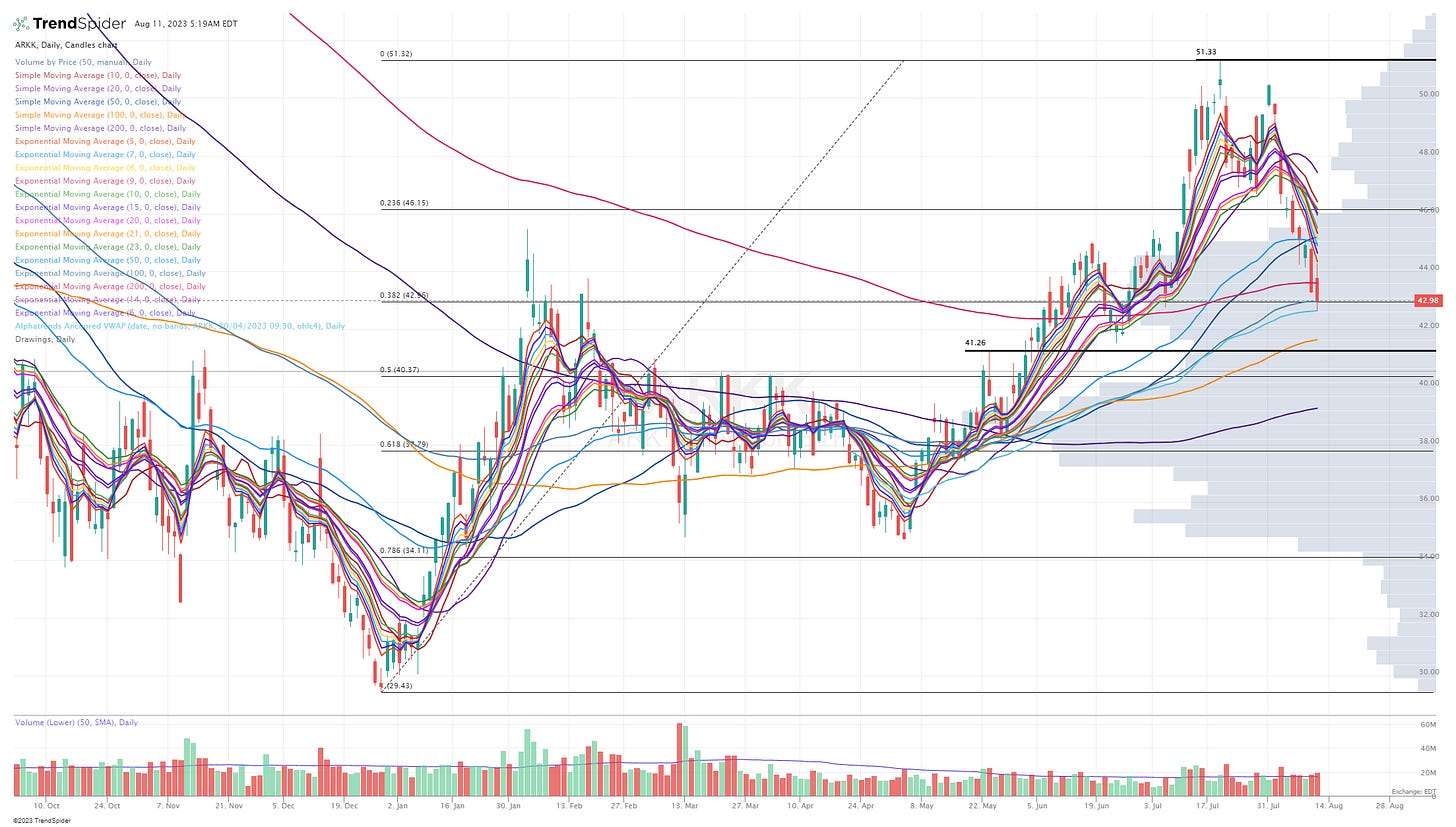Click the 51.33 resistance level label
The height and width of the screenshot is (827, 1456).
point(1206,52)
